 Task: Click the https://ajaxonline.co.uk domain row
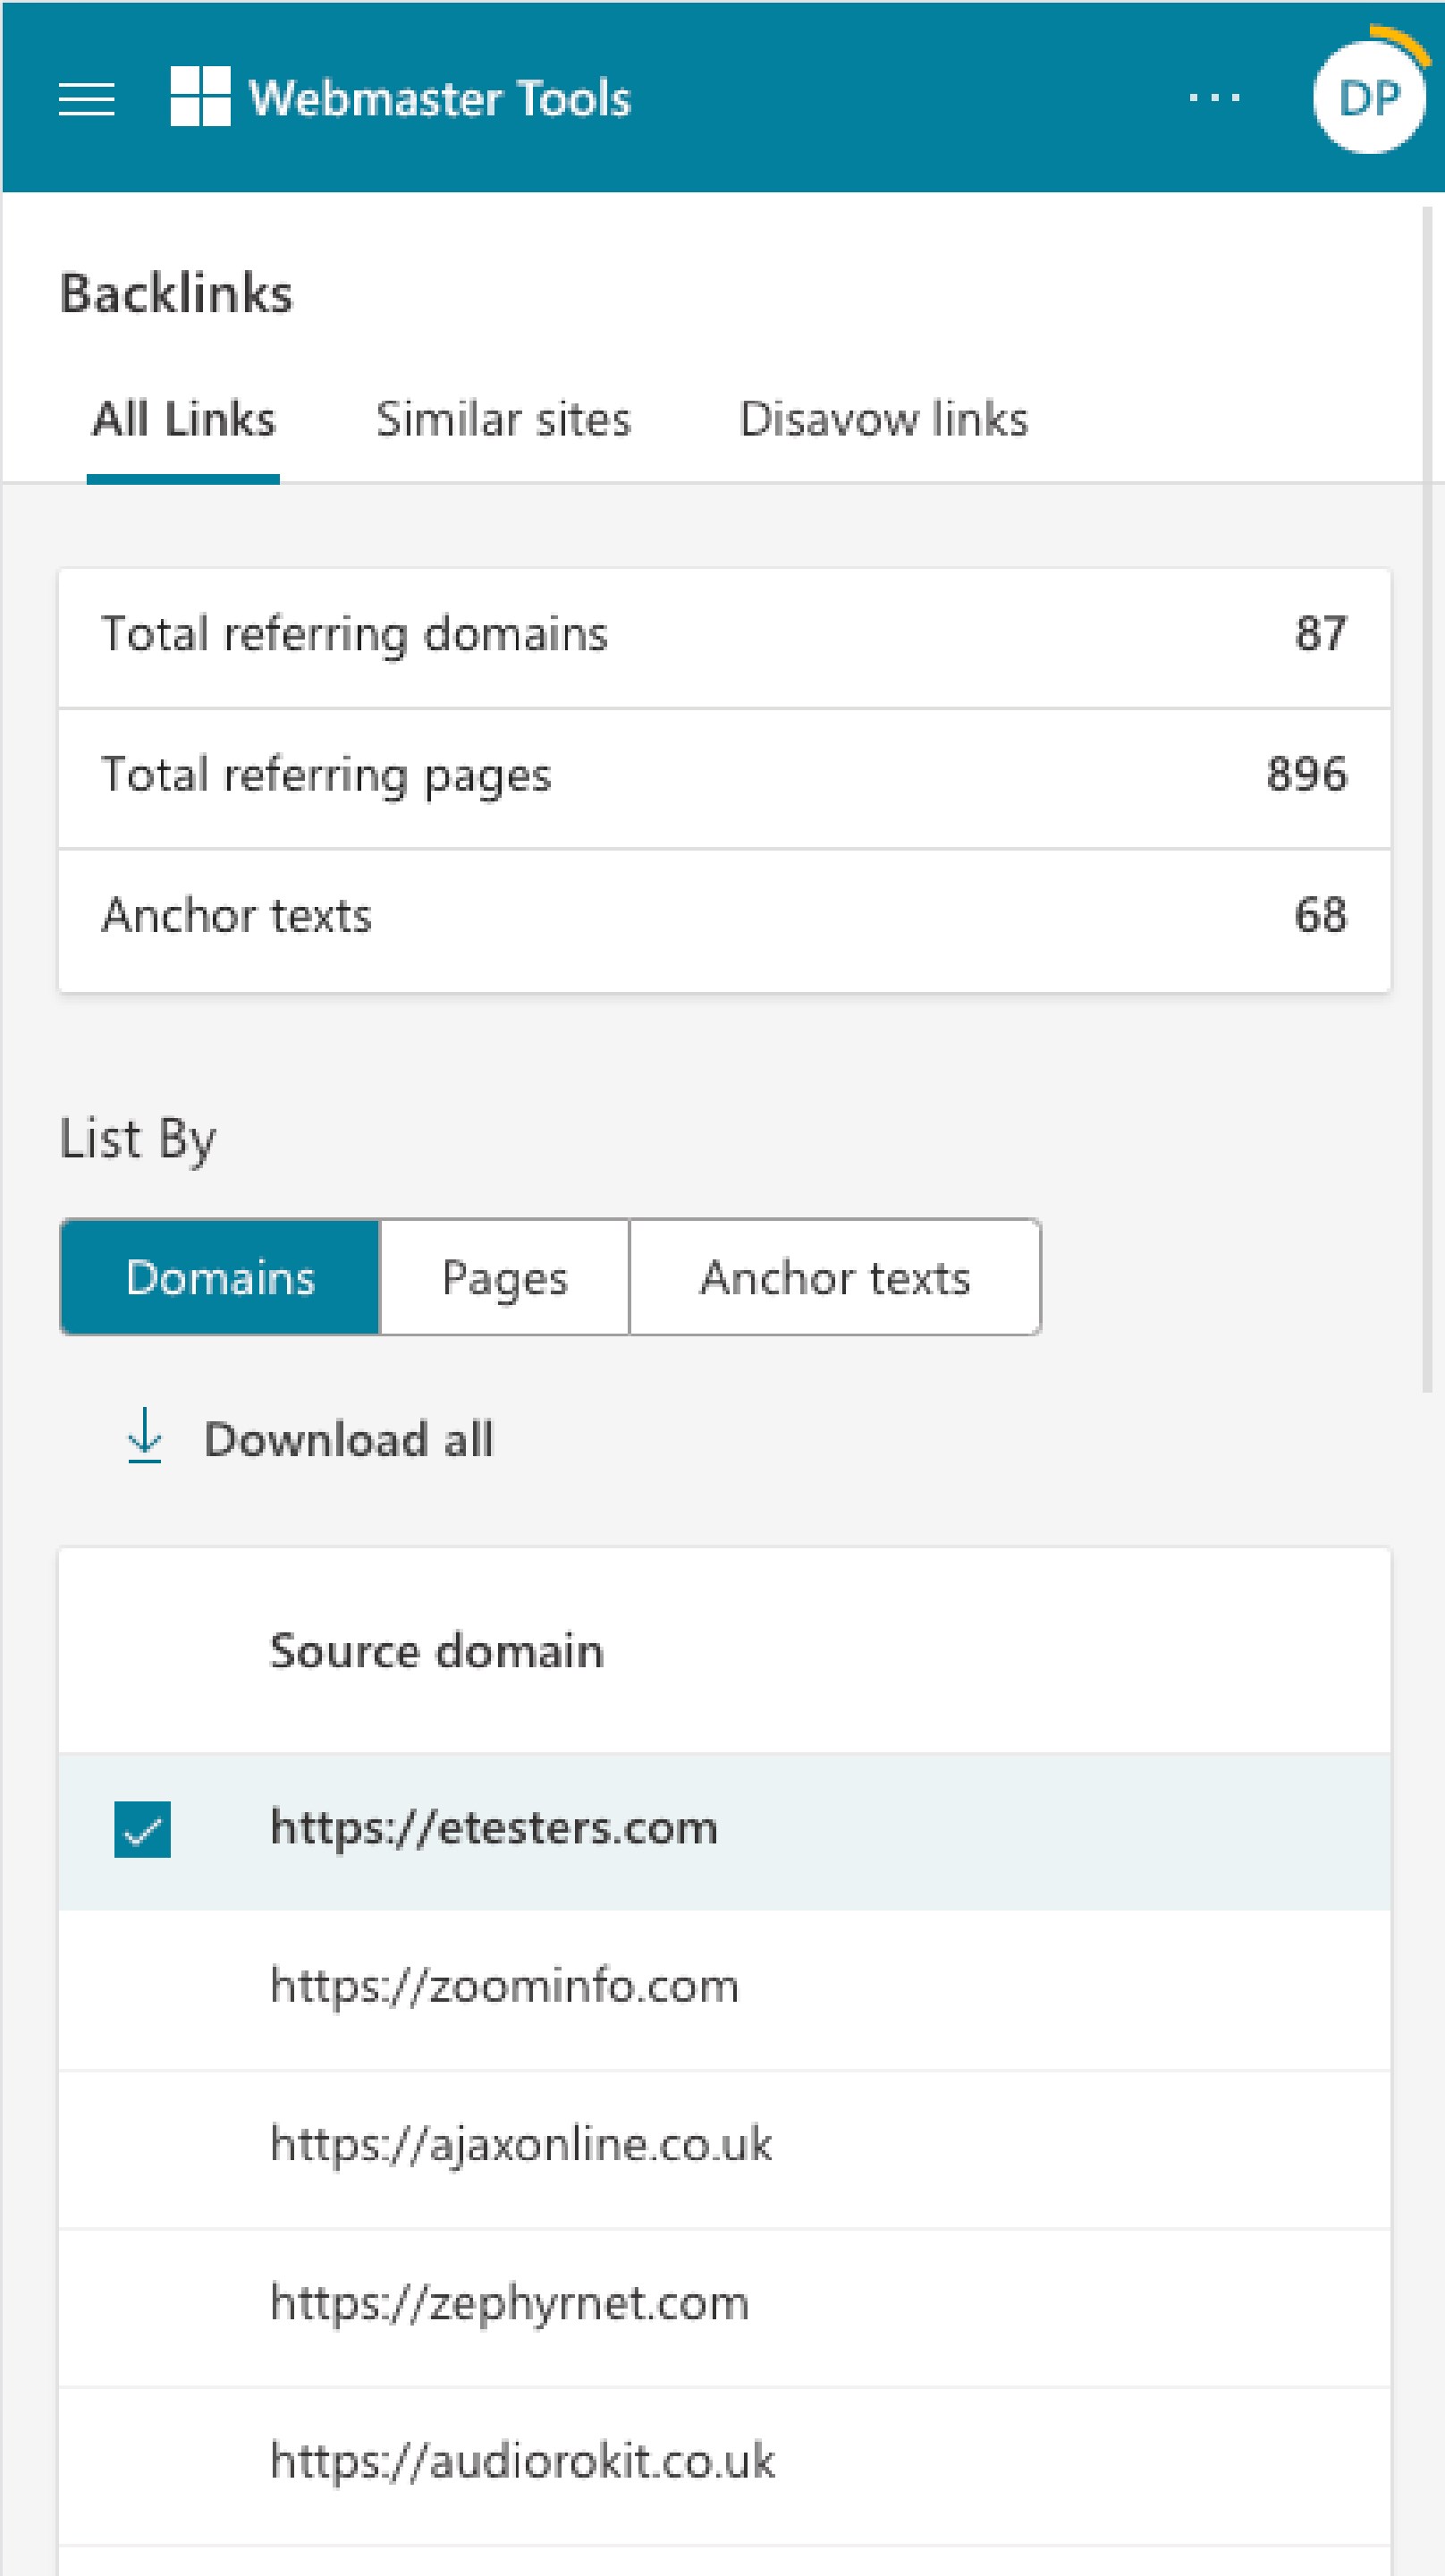[x=521, y=2143]
